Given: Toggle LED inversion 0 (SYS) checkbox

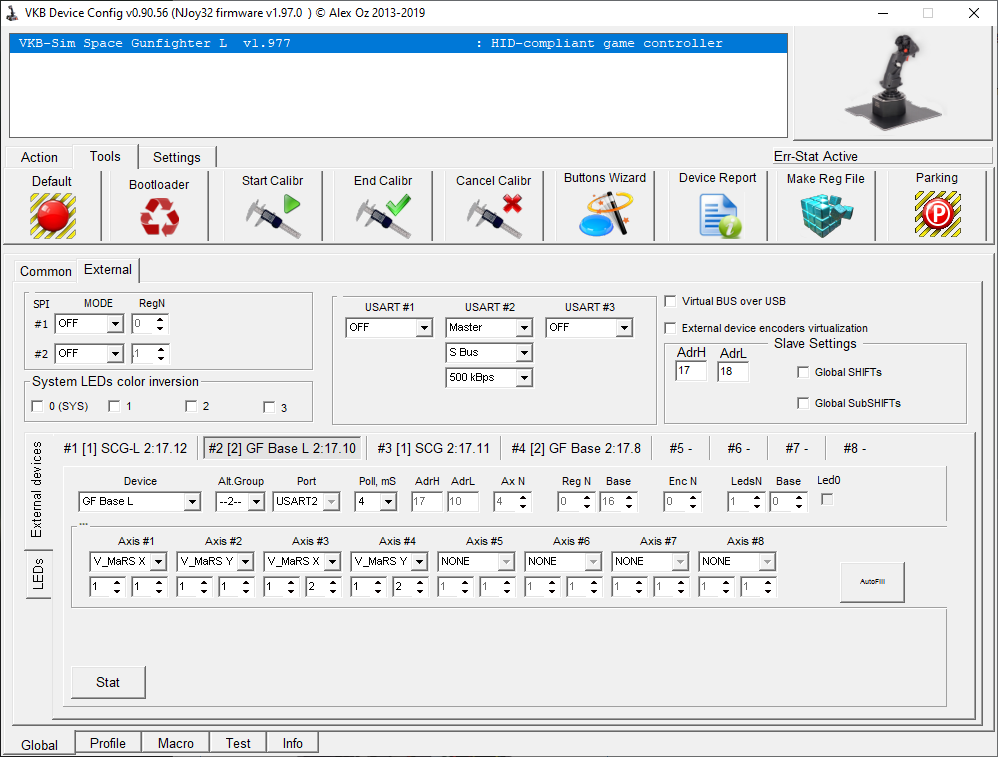Looking at the screenshot, I should point(38,406).
